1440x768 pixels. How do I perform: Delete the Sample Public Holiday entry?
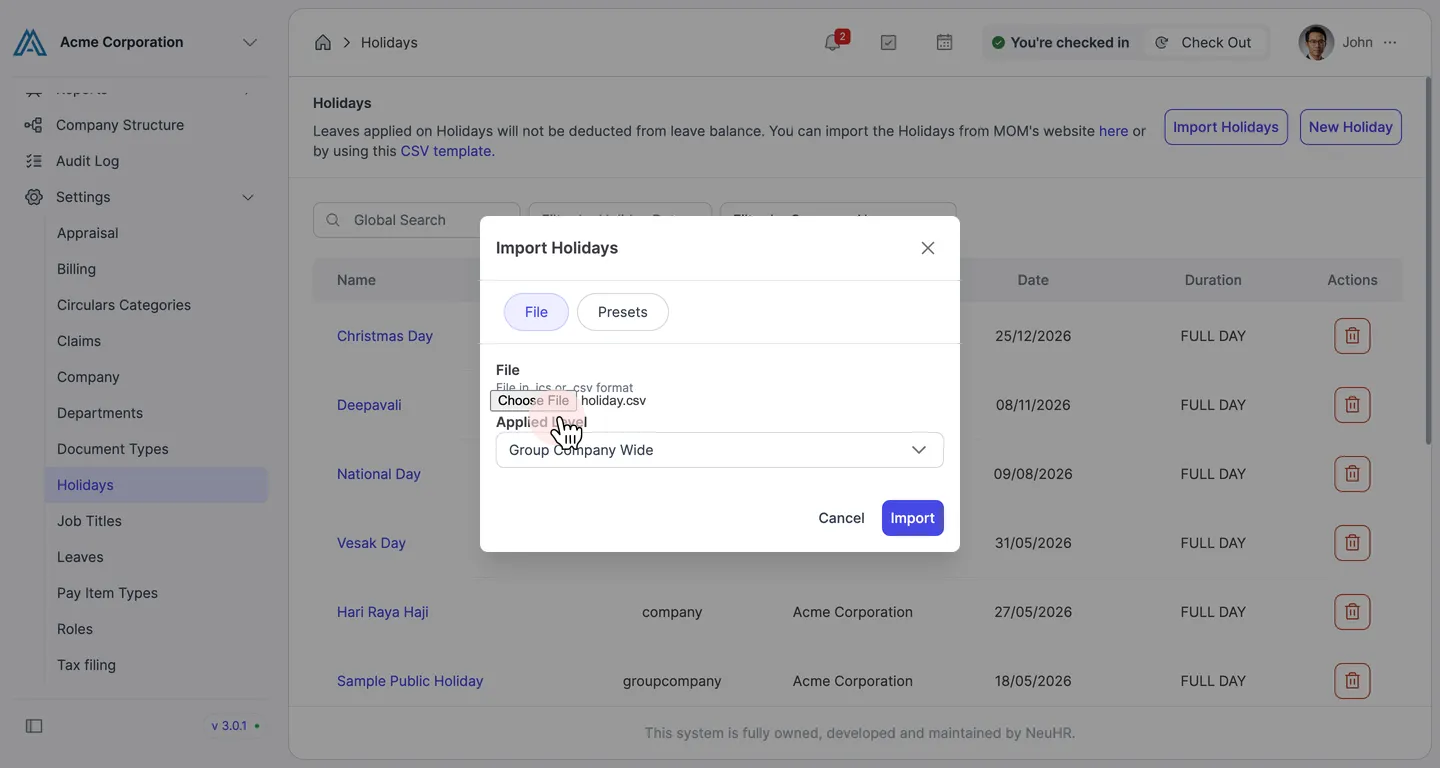(1352, 681)
